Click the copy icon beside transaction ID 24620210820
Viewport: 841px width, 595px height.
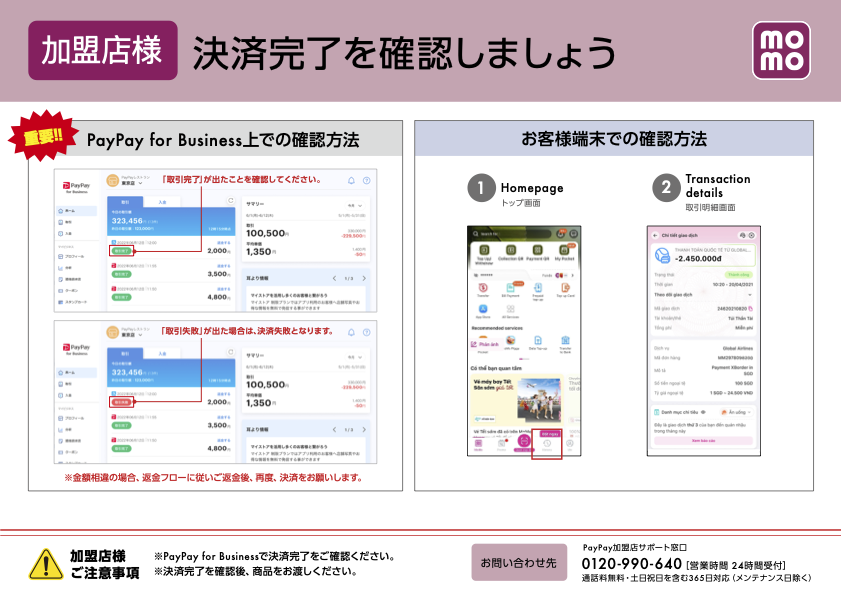pos(750,308)
